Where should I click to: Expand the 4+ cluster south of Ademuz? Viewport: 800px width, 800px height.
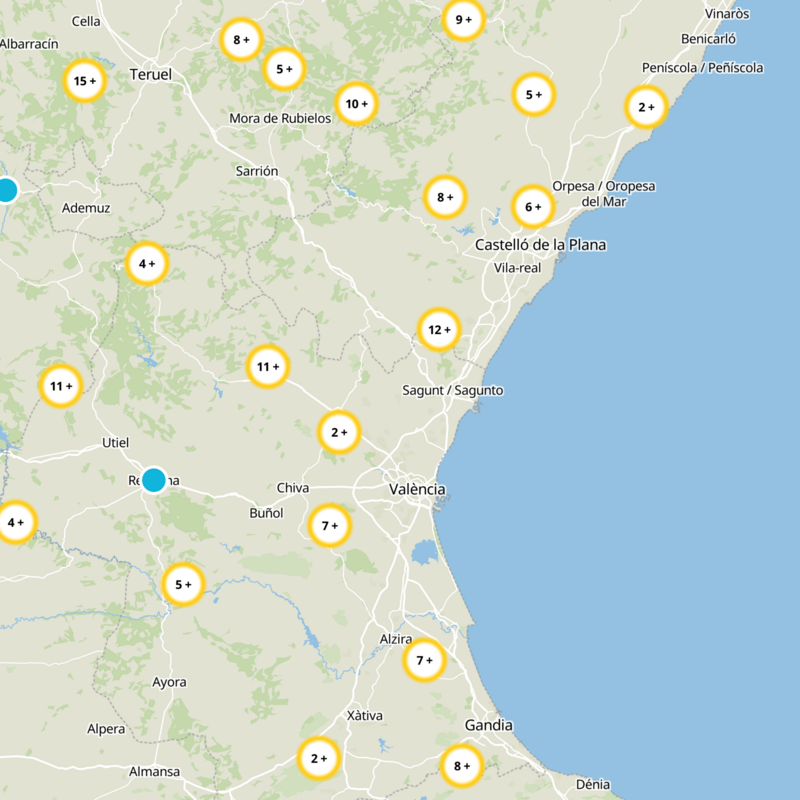[146, 263]
